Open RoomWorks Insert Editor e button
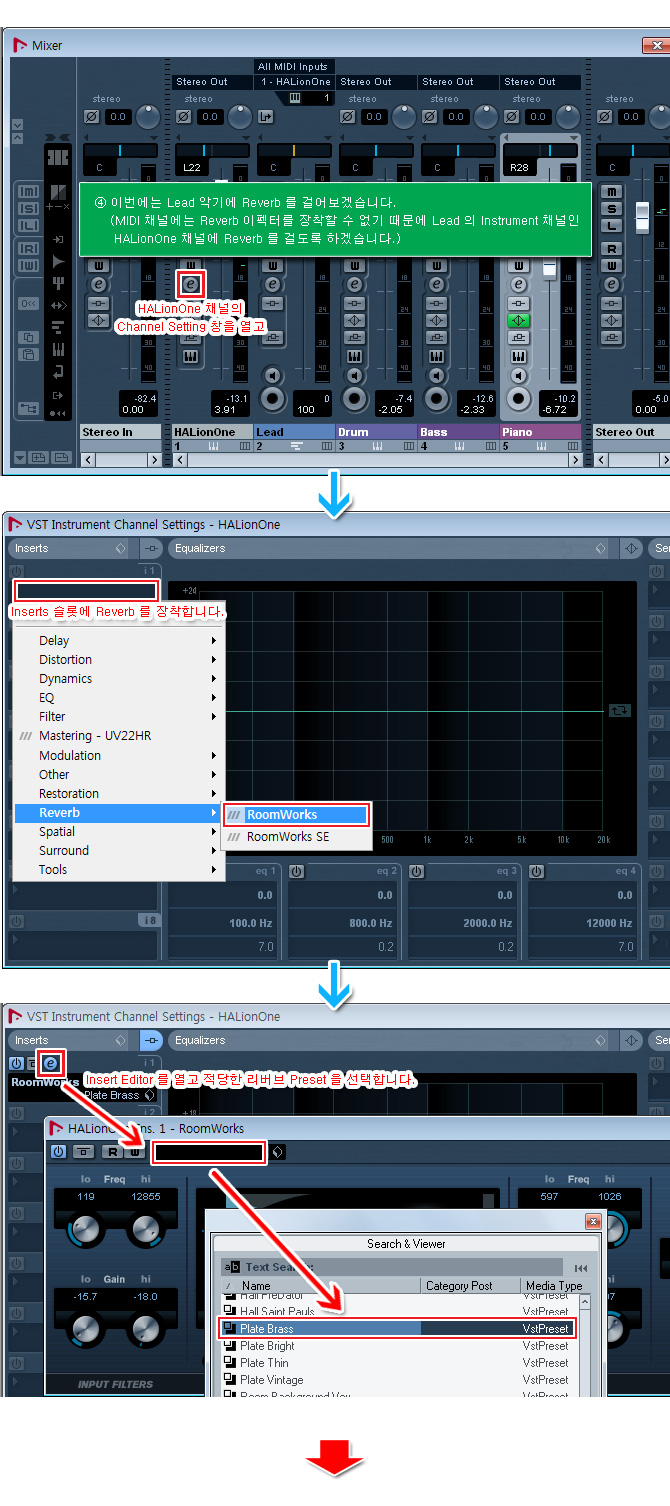The height and width of the screenshot is (1506, 670). click(50, 1063)
